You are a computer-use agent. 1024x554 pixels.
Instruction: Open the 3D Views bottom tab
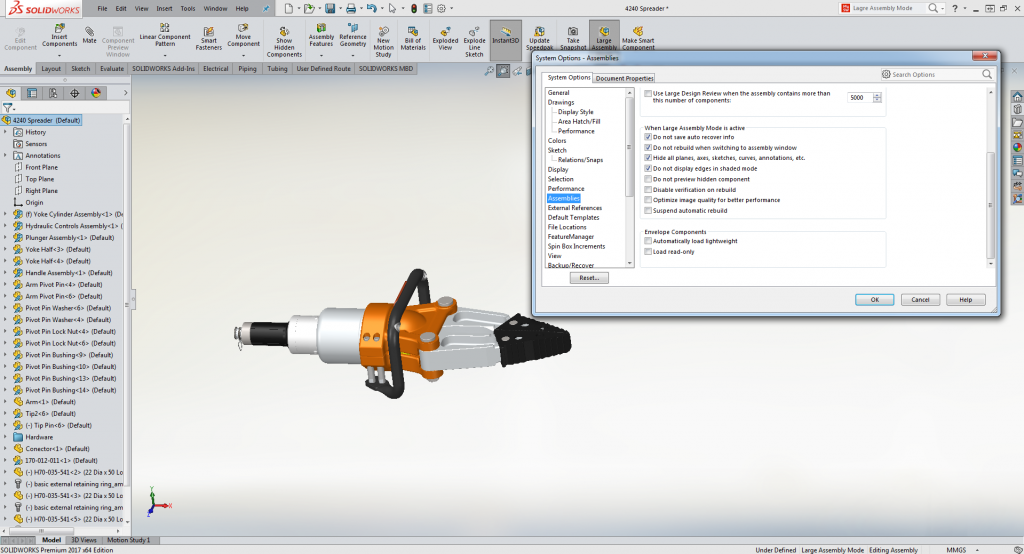(84, 540)
